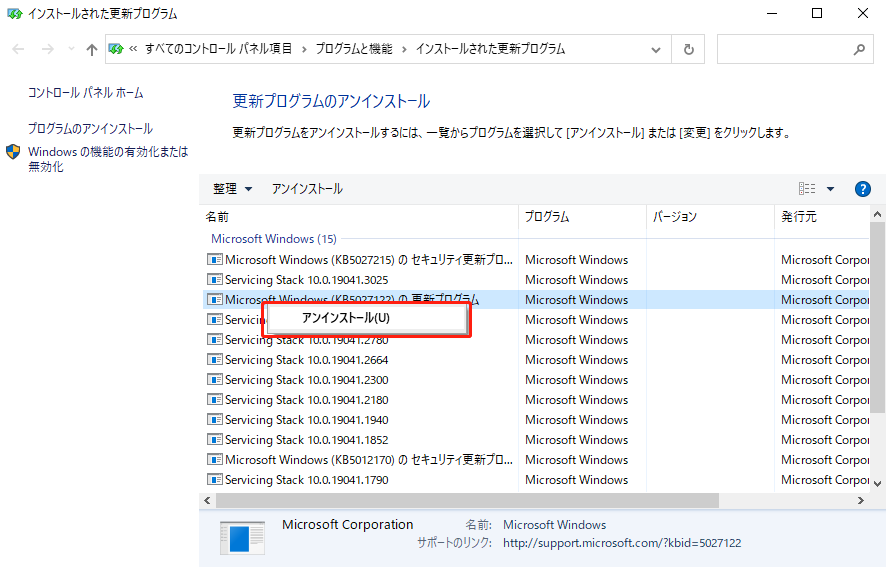The height and width of the screenshot is (567, 886).
Task: Go up one level with up arrow
Action: (92, 50)
